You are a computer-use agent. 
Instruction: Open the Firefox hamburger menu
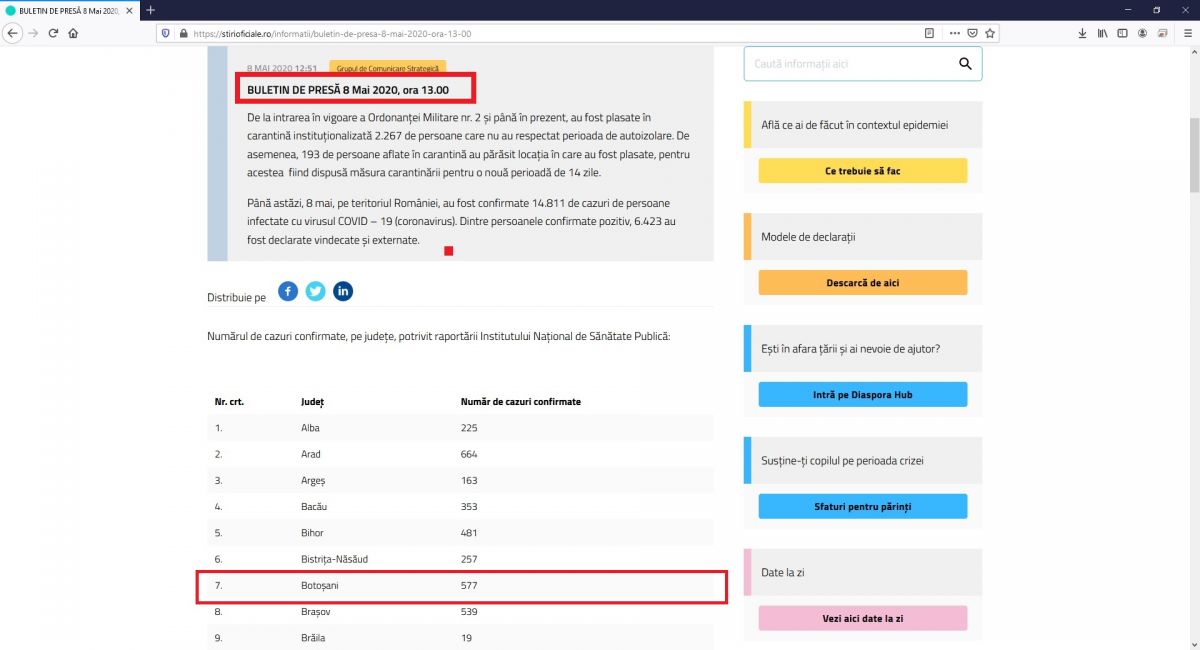pyautogui.click(x=1188, y=33)
